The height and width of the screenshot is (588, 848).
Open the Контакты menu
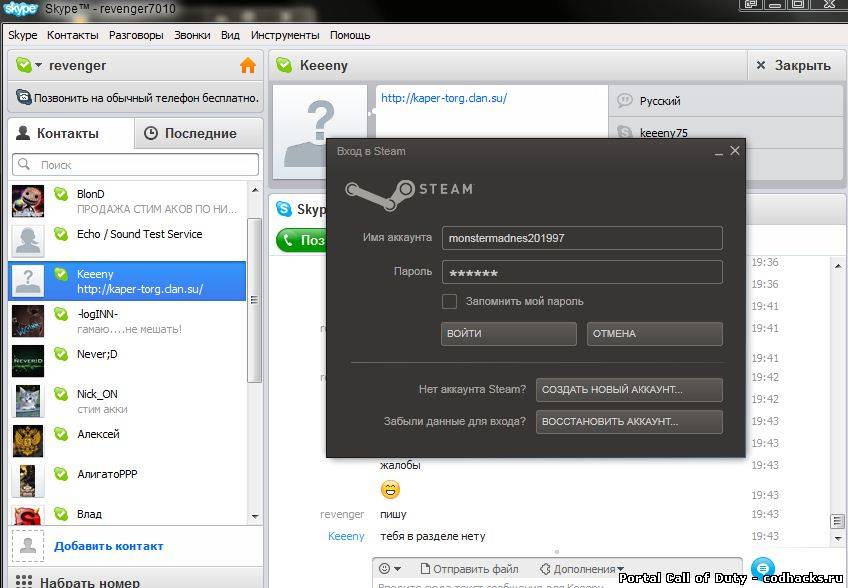(x=72, y=35)
